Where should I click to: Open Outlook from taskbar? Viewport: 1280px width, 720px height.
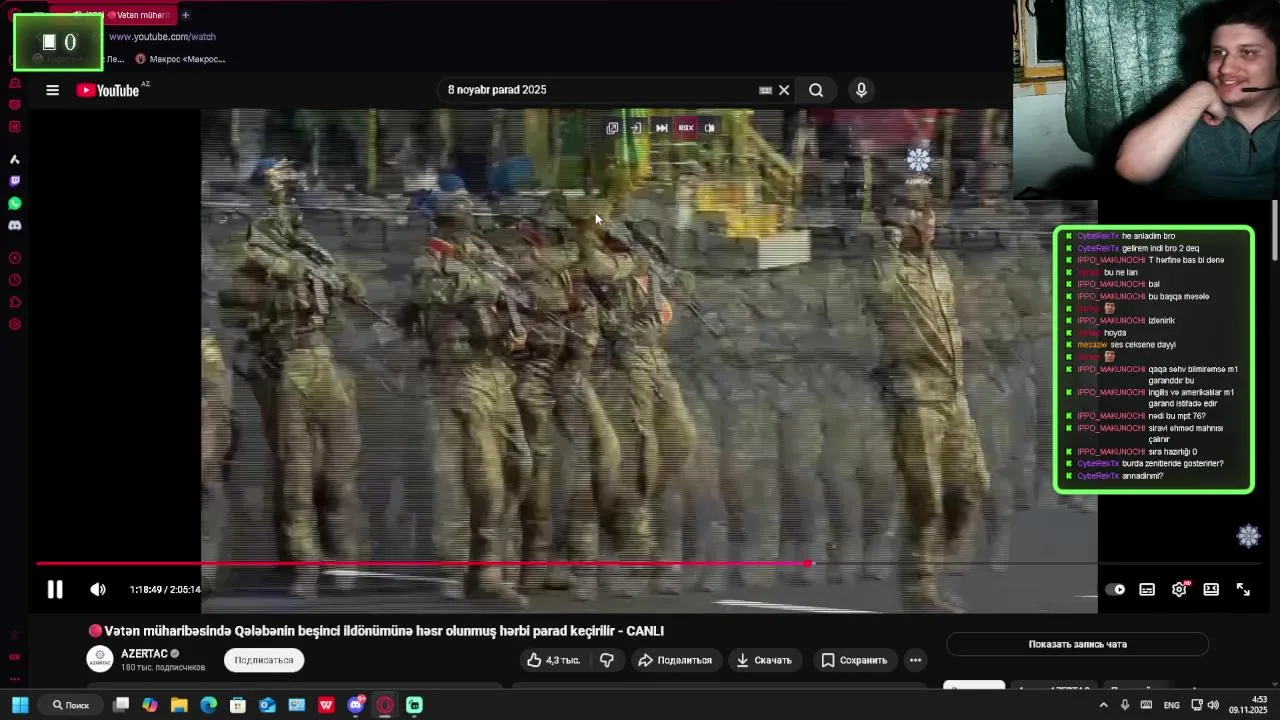pyautogui.click(x=267, y=705)
